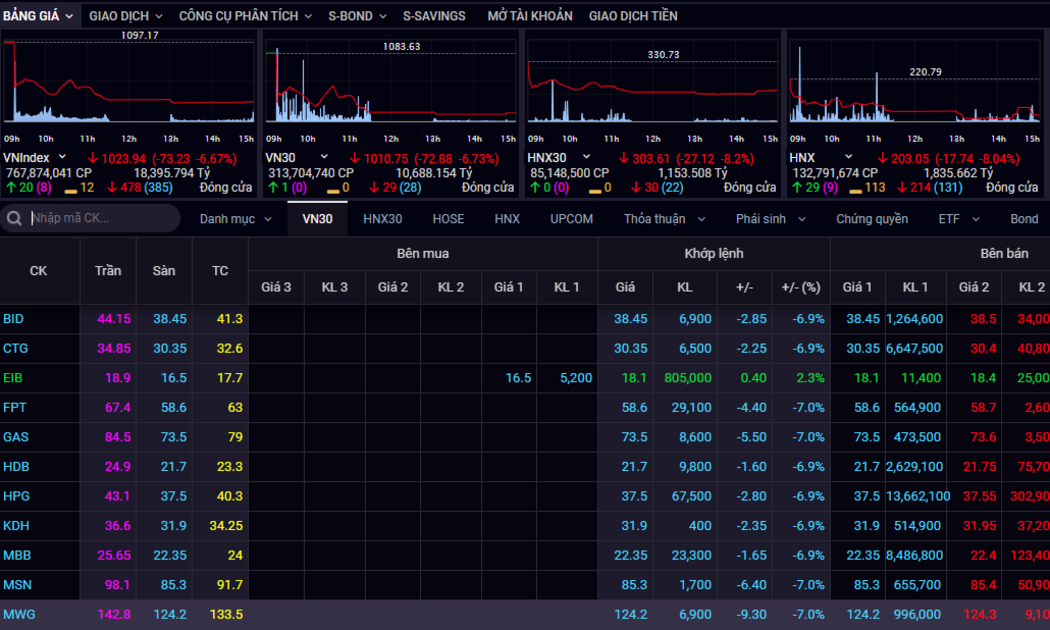The height and width of the screenshot is (630, 1050).
Task: Open the Phái sinh tab dropdown
Action: point(769,218)
